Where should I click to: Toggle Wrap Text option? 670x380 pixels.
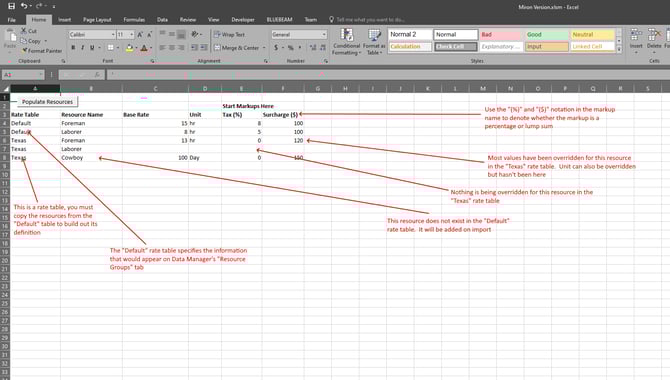[229, 35]
